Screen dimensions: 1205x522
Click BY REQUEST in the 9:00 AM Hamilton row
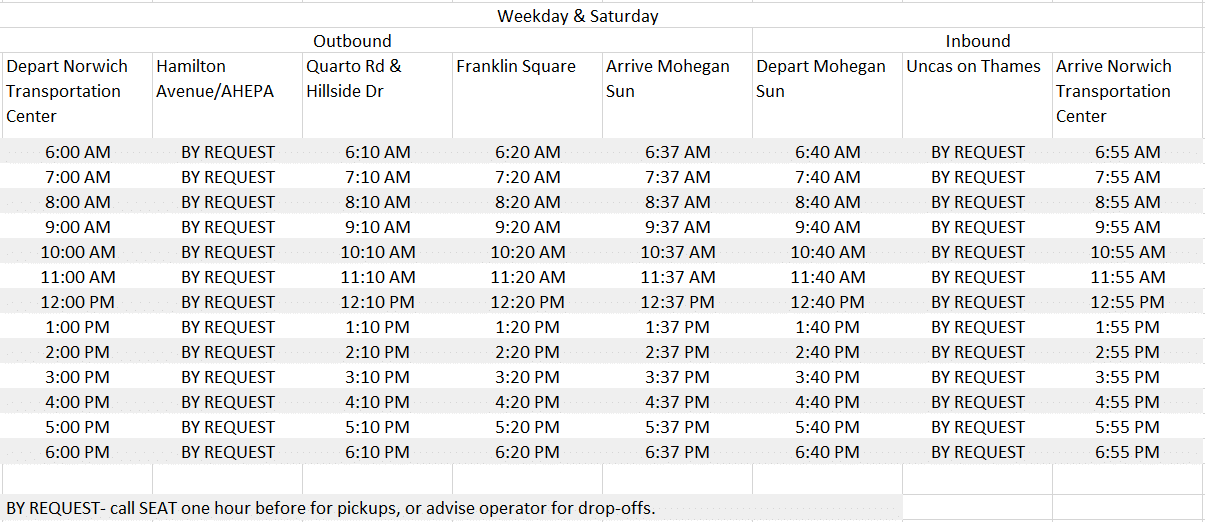click(227, 227)
